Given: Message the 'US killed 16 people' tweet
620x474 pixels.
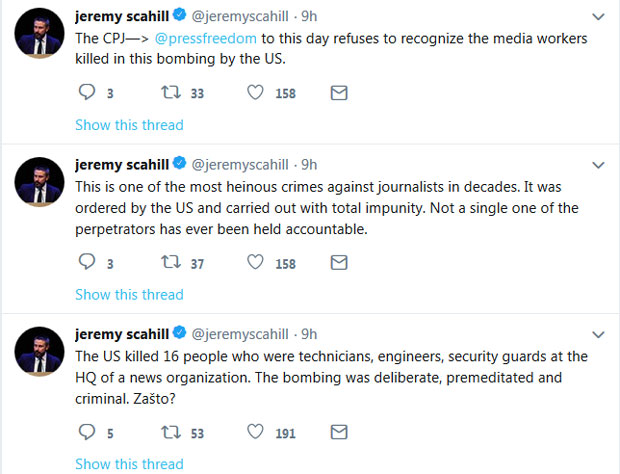Looking at the screenshot, I should click(x=338, y=432).
